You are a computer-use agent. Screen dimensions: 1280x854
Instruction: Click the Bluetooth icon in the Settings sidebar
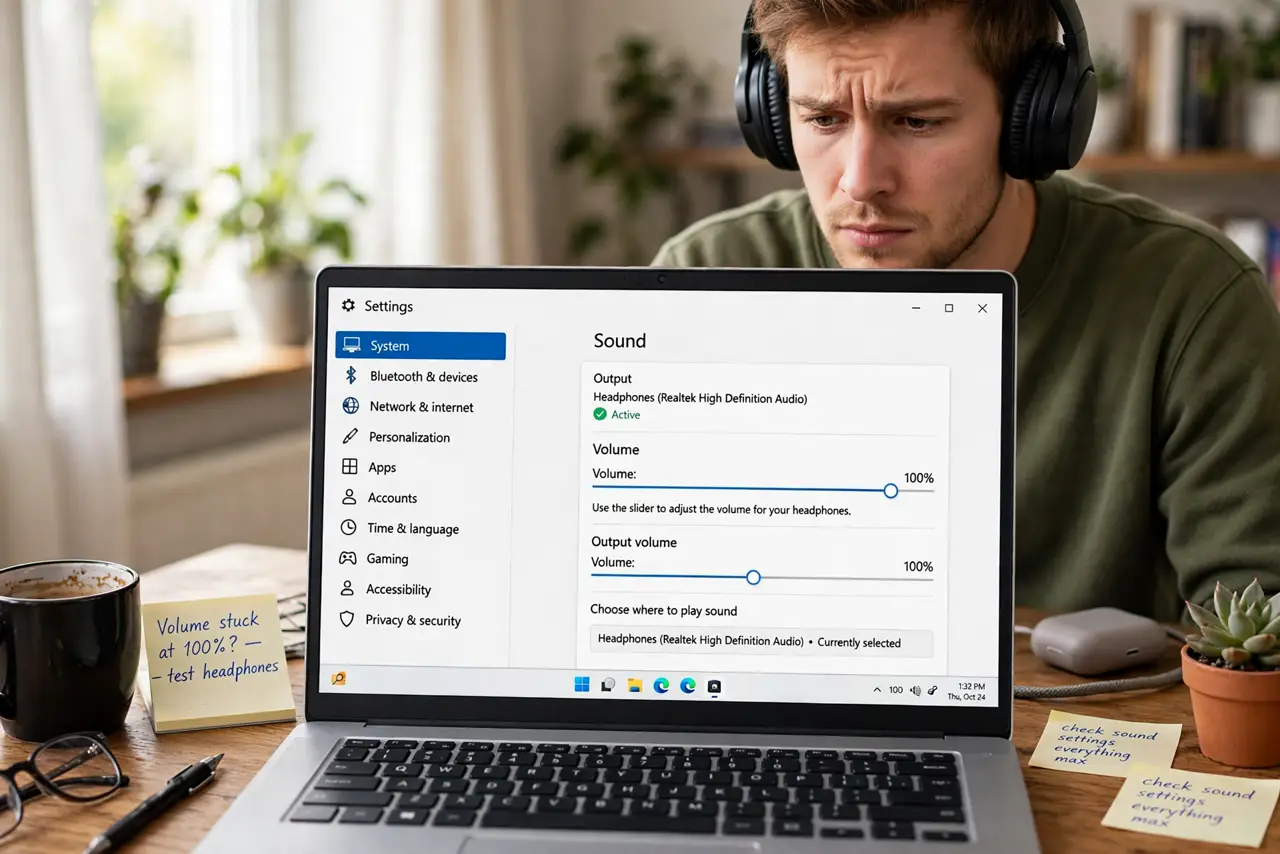(x=351, y=375)
